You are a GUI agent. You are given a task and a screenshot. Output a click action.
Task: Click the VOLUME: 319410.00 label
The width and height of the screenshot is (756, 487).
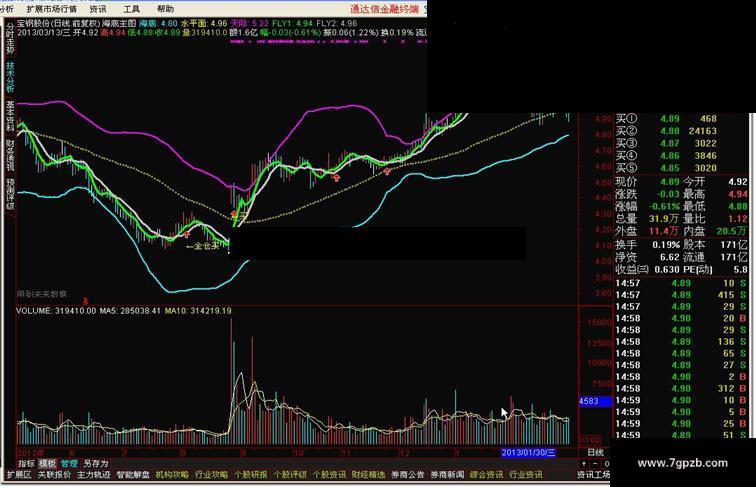click(56, 311)
